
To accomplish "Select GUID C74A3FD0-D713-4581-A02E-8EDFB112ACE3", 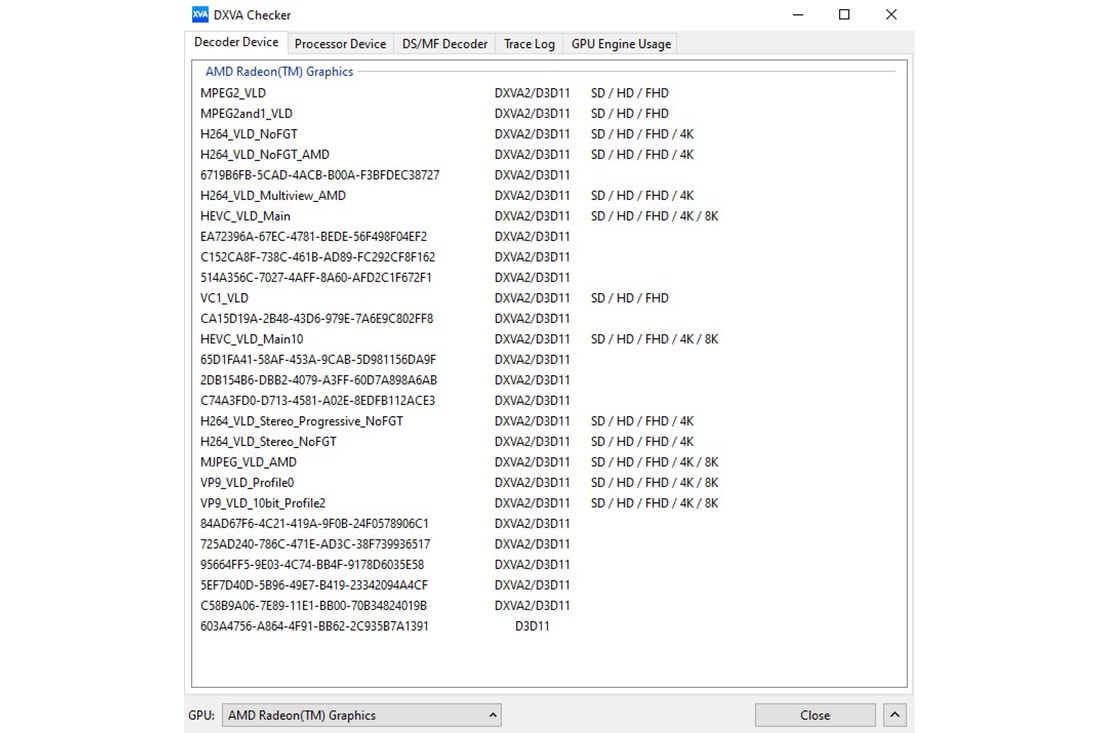I will click(x=318, y=401).
